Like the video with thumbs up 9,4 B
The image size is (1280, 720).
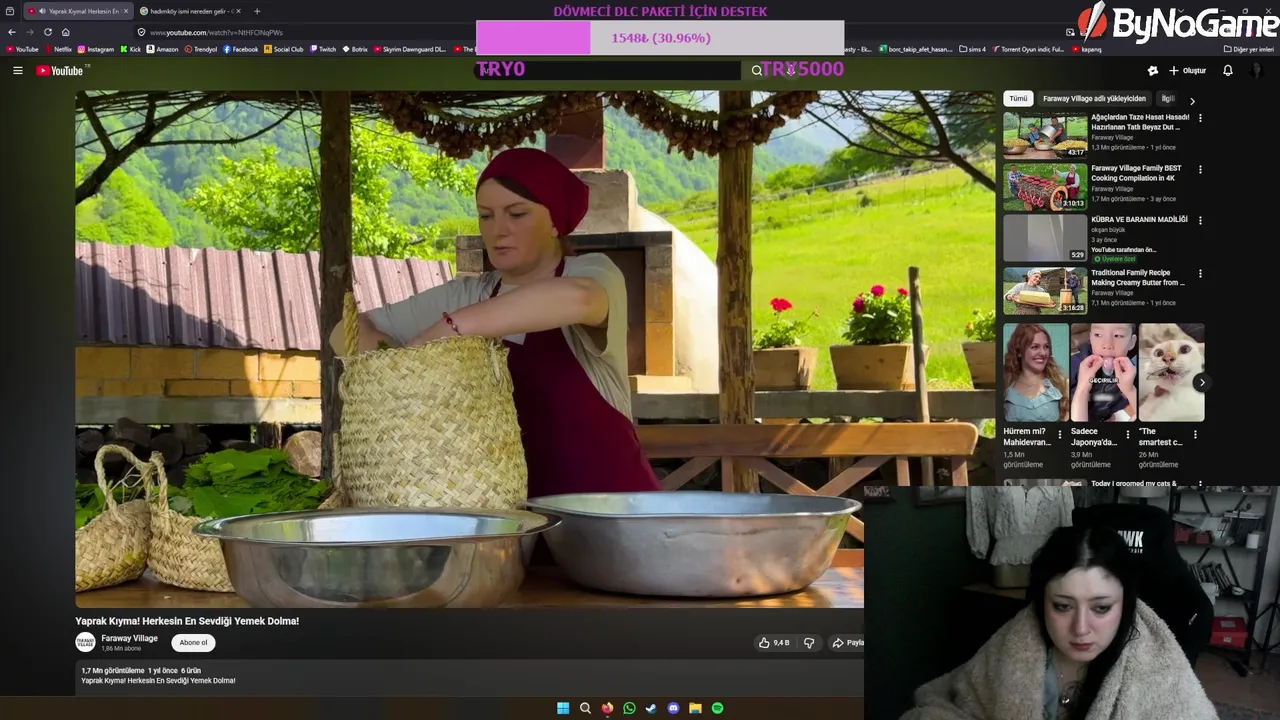click(774, 642)
